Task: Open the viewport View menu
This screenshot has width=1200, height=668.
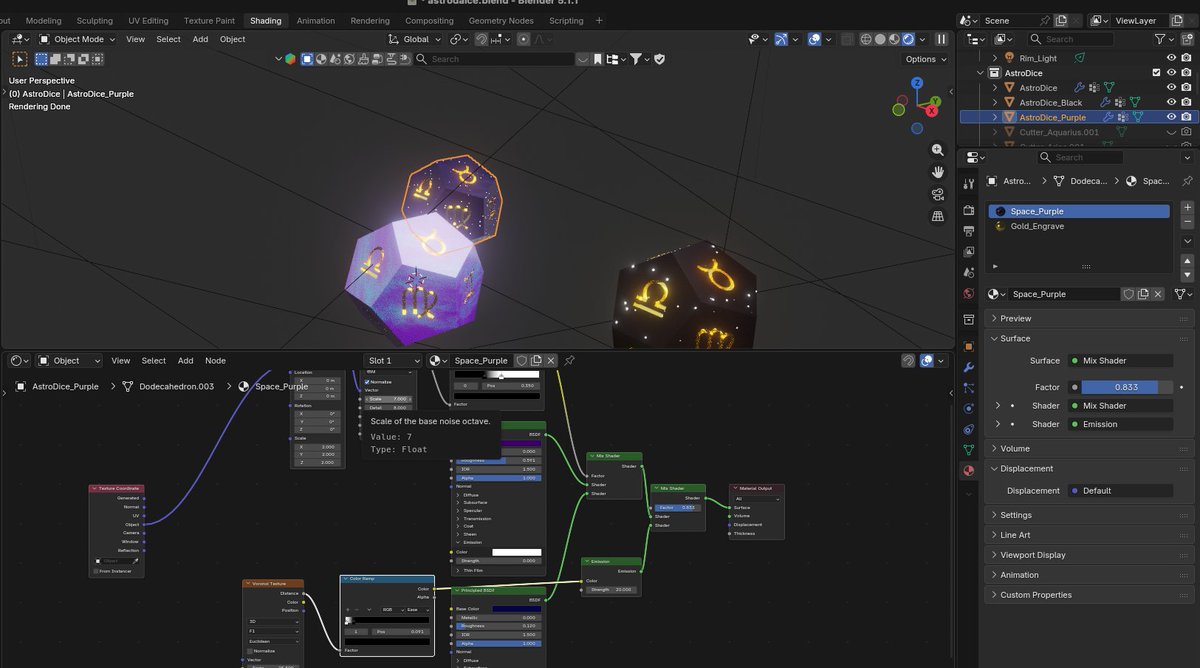Action: pyautogui.click(x=135, y=39)
